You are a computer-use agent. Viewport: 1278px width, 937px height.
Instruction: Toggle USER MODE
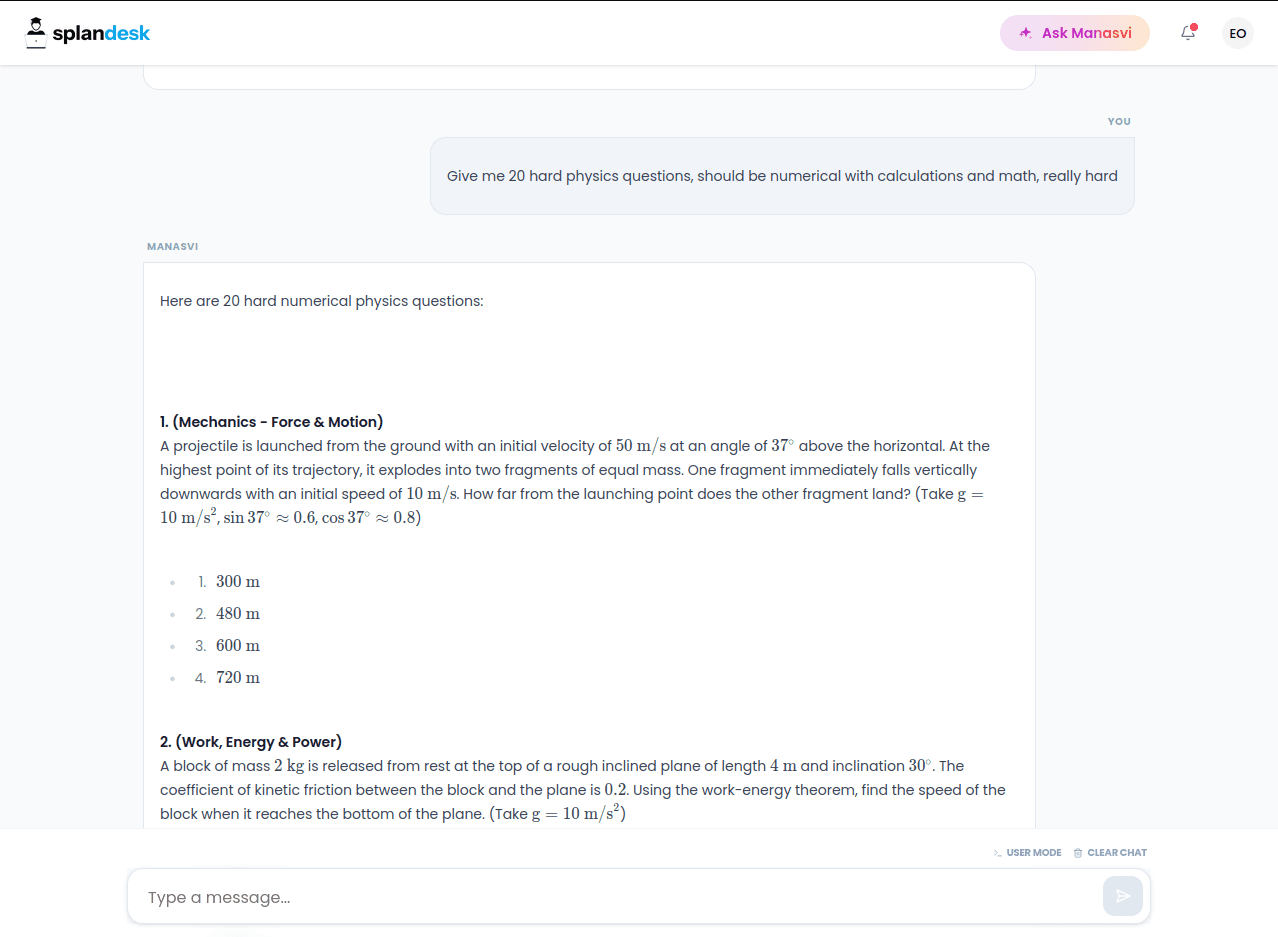[1033, 853]
